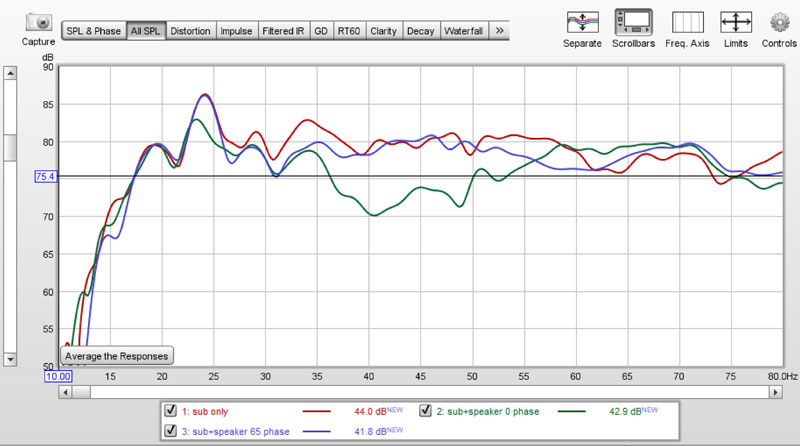Click the vertical scrollbar up arrow
Viewport: 800px width, 446px height.
click(10, 73)
